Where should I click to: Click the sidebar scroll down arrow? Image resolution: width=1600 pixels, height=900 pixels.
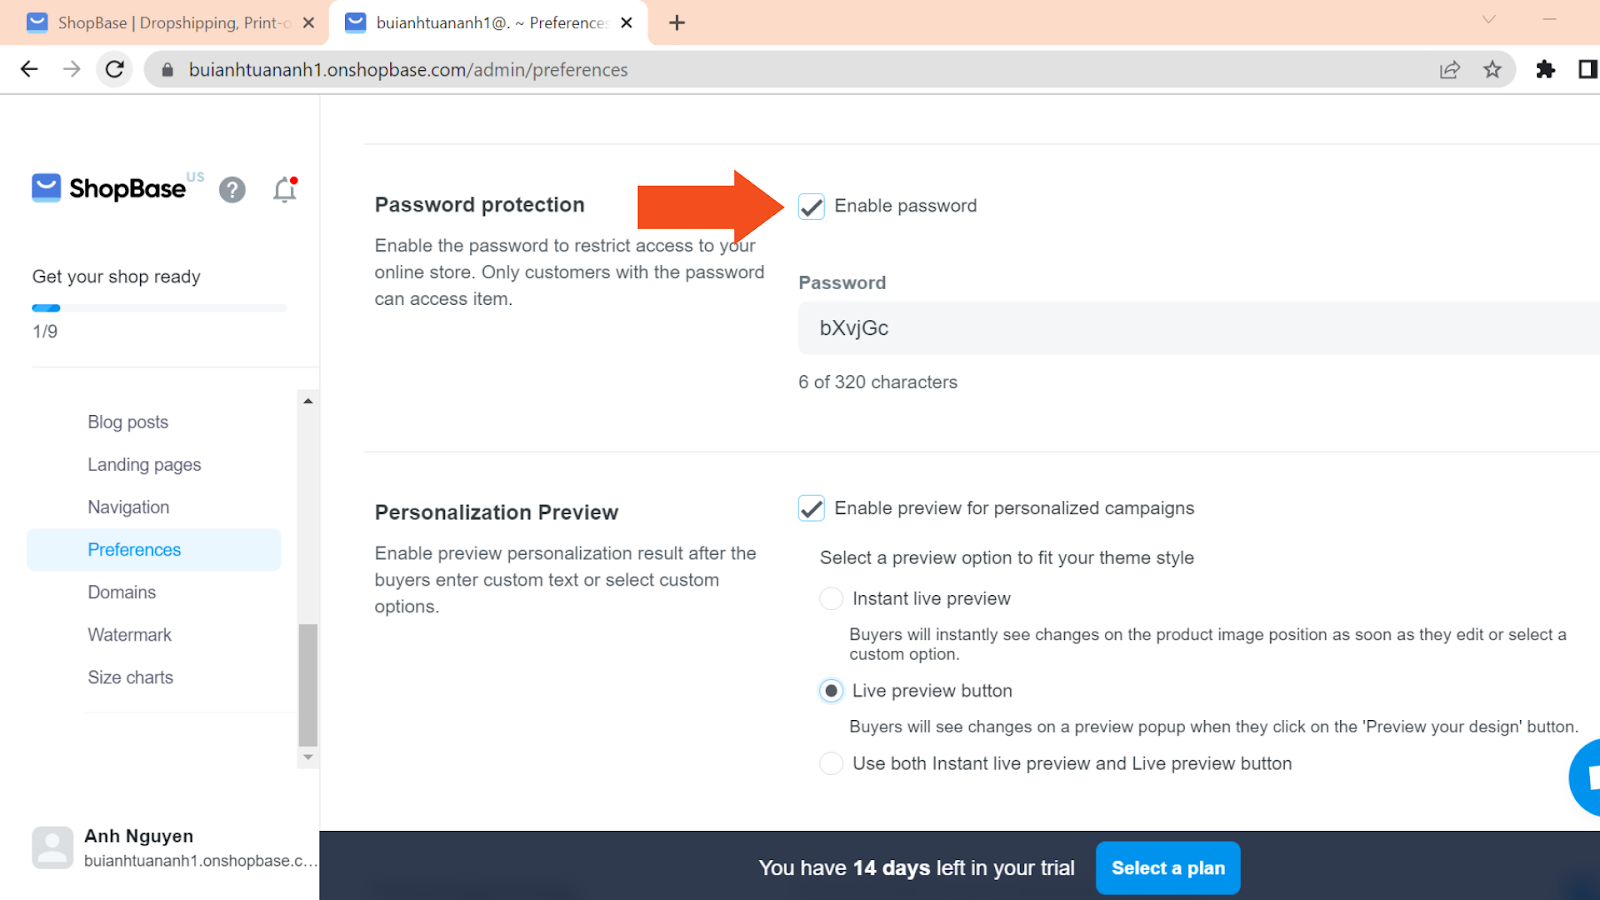pyautogui.click(x=308, y=757)
